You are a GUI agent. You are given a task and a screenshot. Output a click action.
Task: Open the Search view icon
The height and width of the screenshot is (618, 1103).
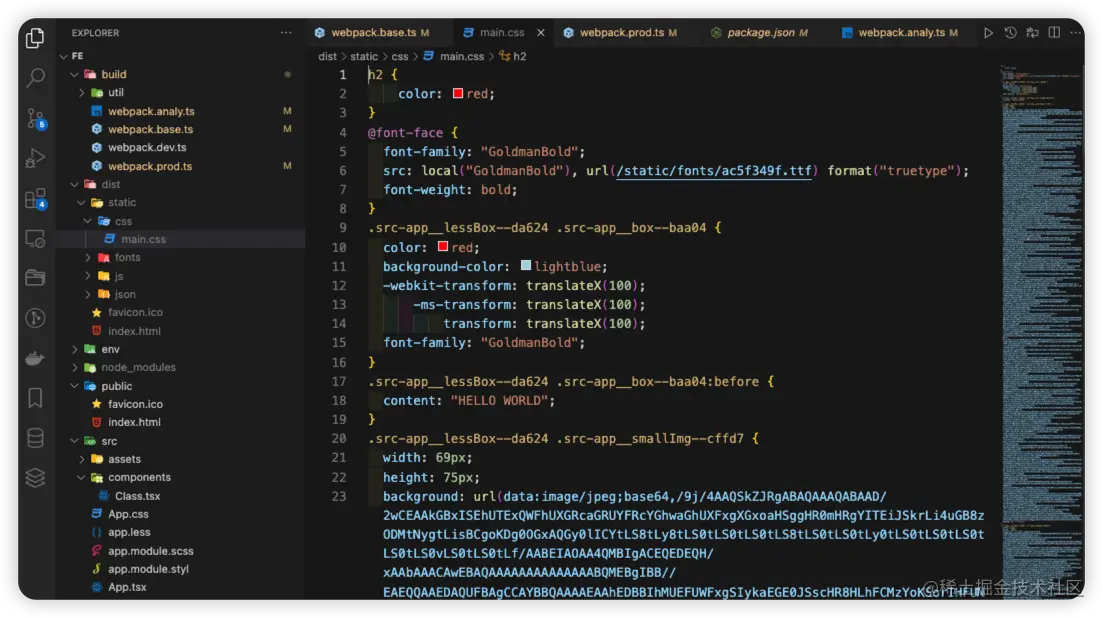click(35, 77)
